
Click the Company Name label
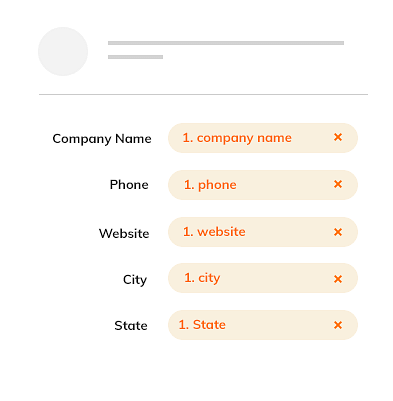pos(102,139)
